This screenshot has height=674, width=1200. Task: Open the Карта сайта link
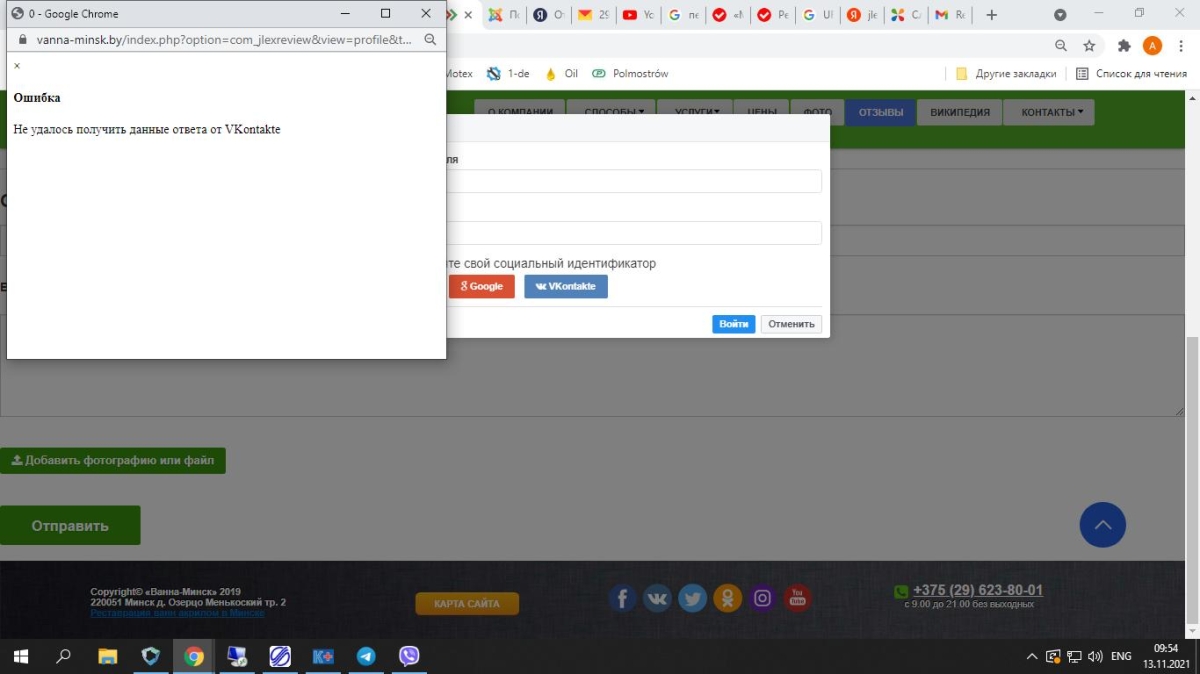click(x=467, y=604)
